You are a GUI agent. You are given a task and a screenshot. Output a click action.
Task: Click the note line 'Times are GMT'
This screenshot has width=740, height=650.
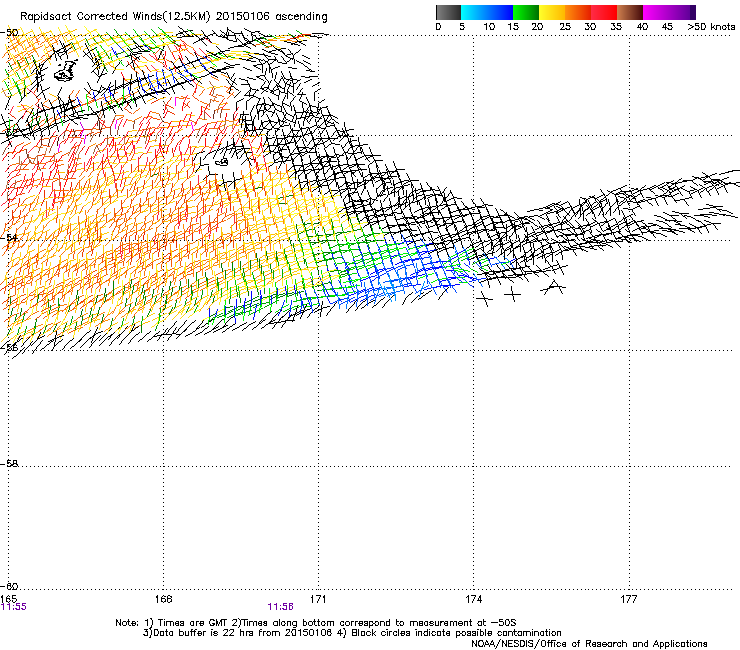(x=194, y=623)
